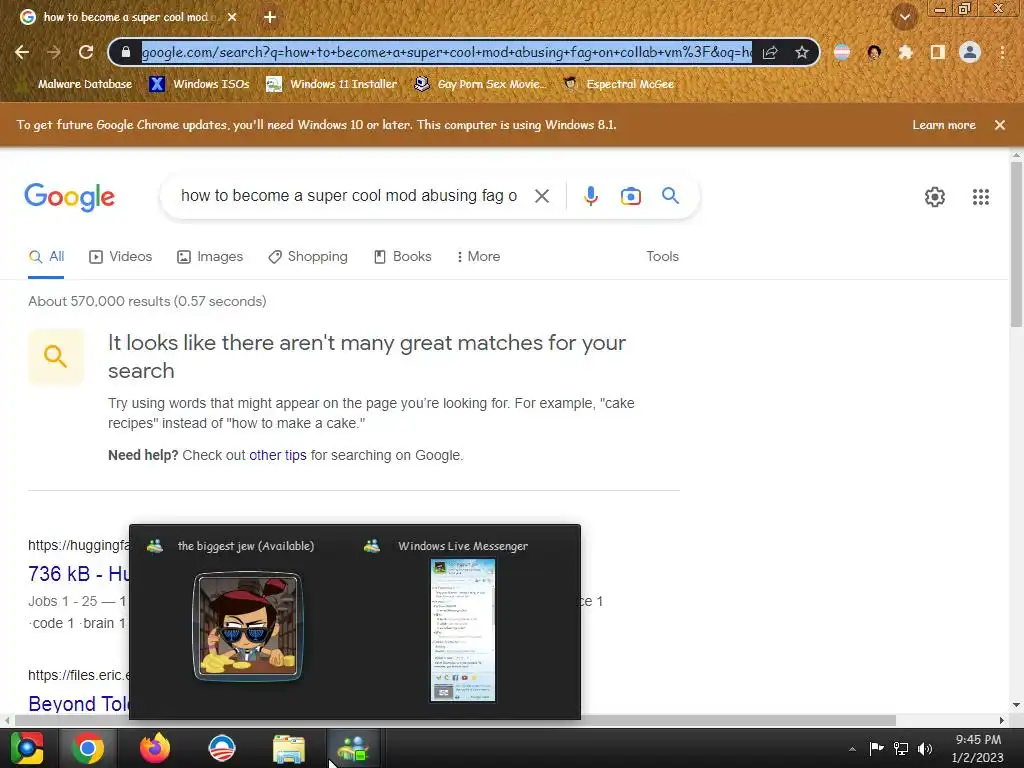The width and height of the screenshot is (1024, 768).
Task: Bookmark this page with star icon
Action: [802, 52]
